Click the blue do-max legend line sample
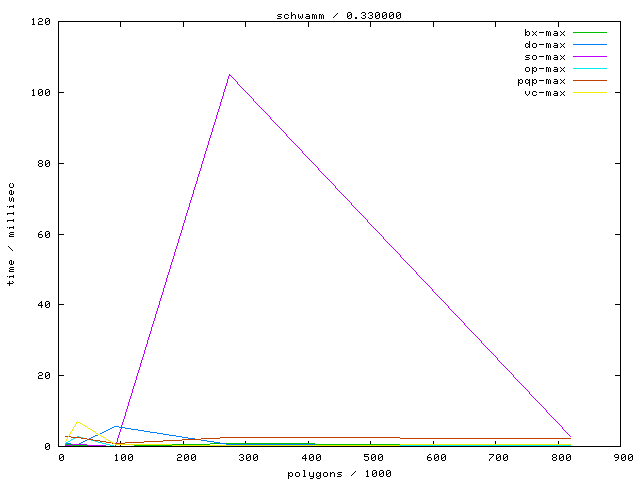640x480 pixels. tap(589, 45)
